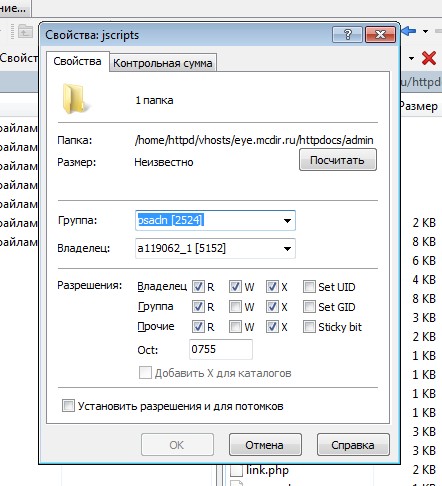
Task: Open the Владелец dropdown list
Action: tap(287, 248)
